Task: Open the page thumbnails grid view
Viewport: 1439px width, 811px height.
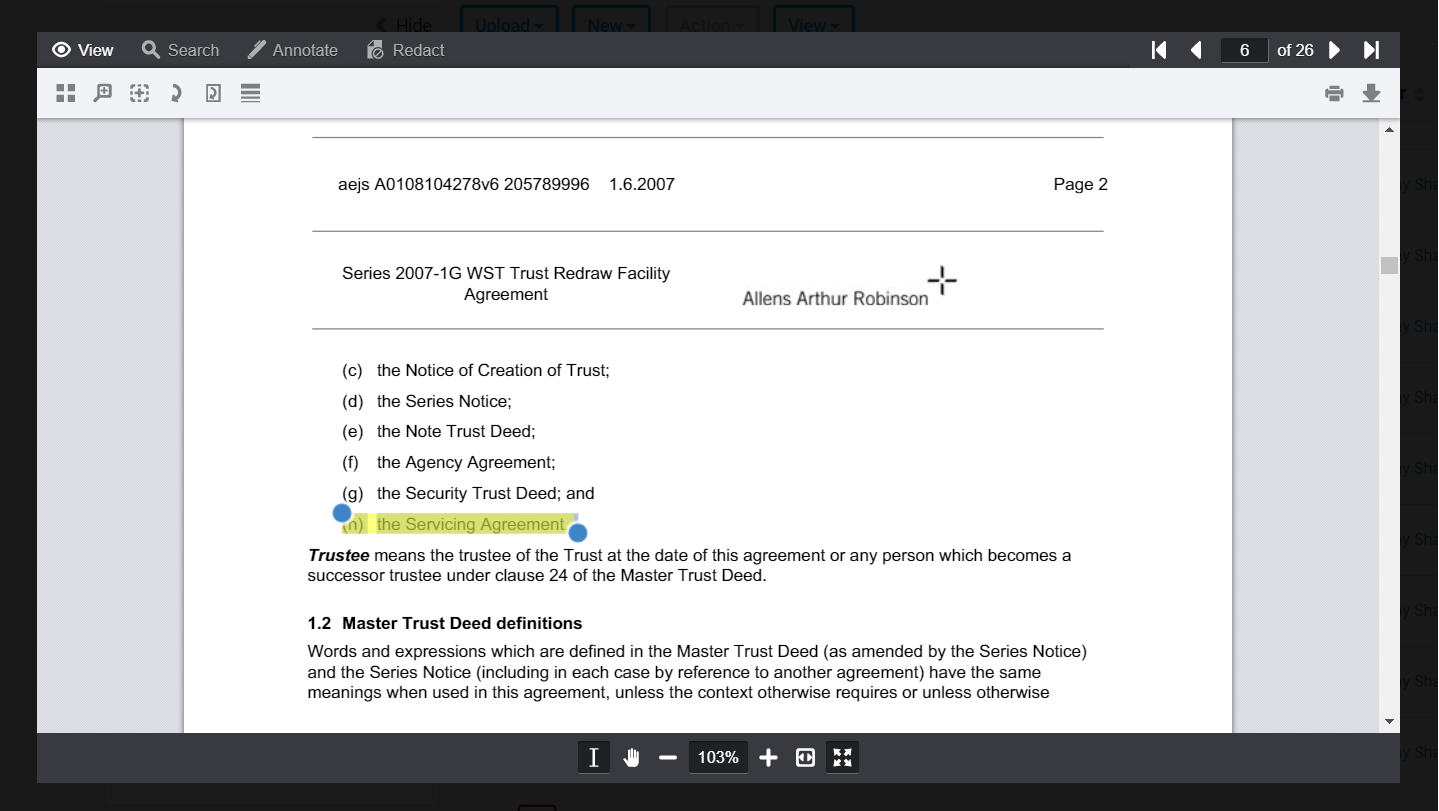Action: (x=66, y=93)
